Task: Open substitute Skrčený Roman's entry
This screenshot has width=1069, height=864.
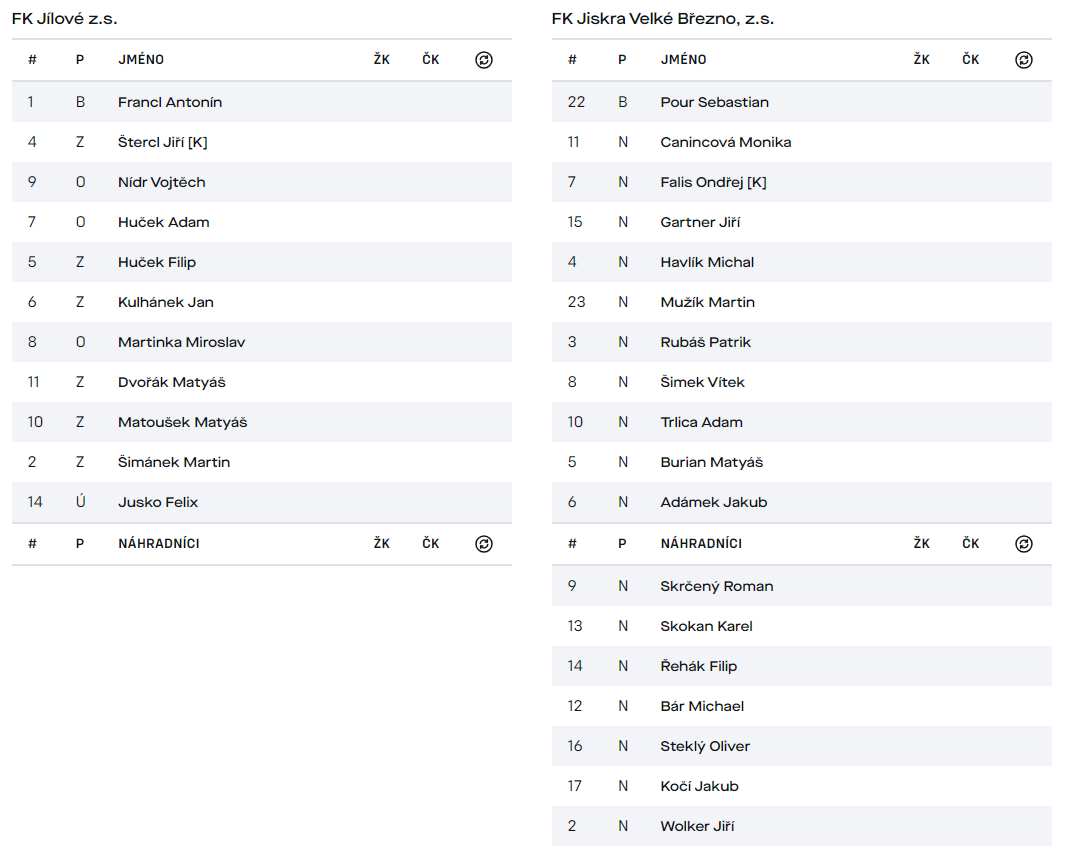Action: [x=716, y=586]
